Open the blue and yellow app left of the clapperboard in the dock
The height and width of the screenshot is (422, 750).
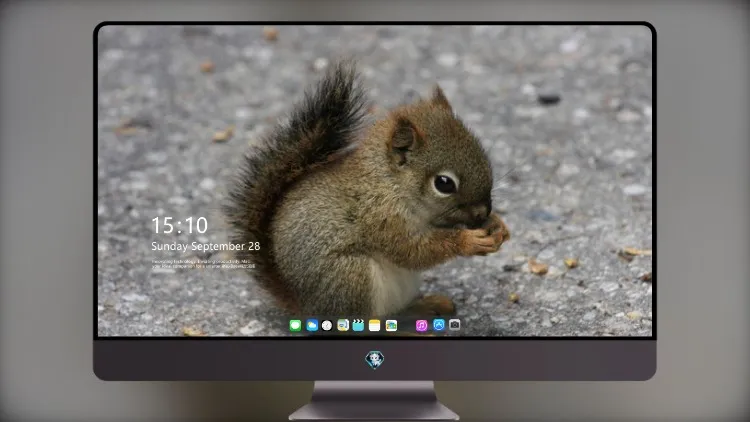click(343, 325)
